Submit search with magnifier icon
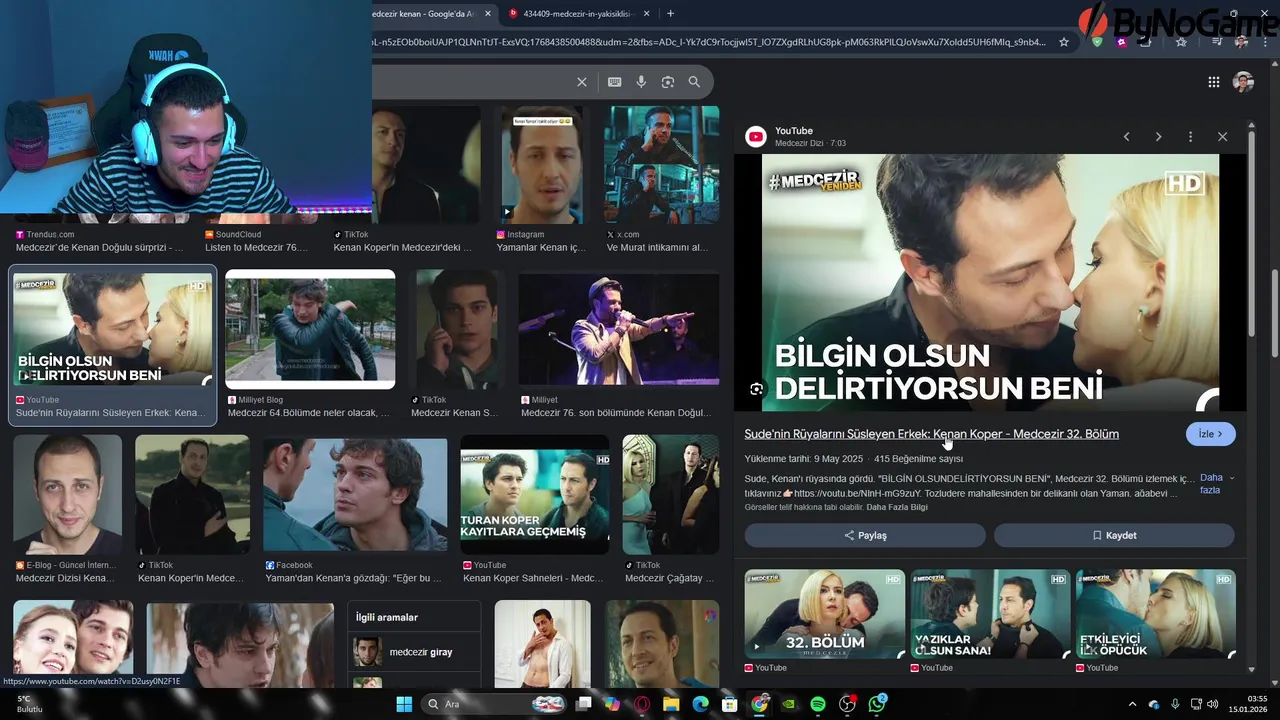The width and height of the screenshot is (1280, 720). pos(694,82)
